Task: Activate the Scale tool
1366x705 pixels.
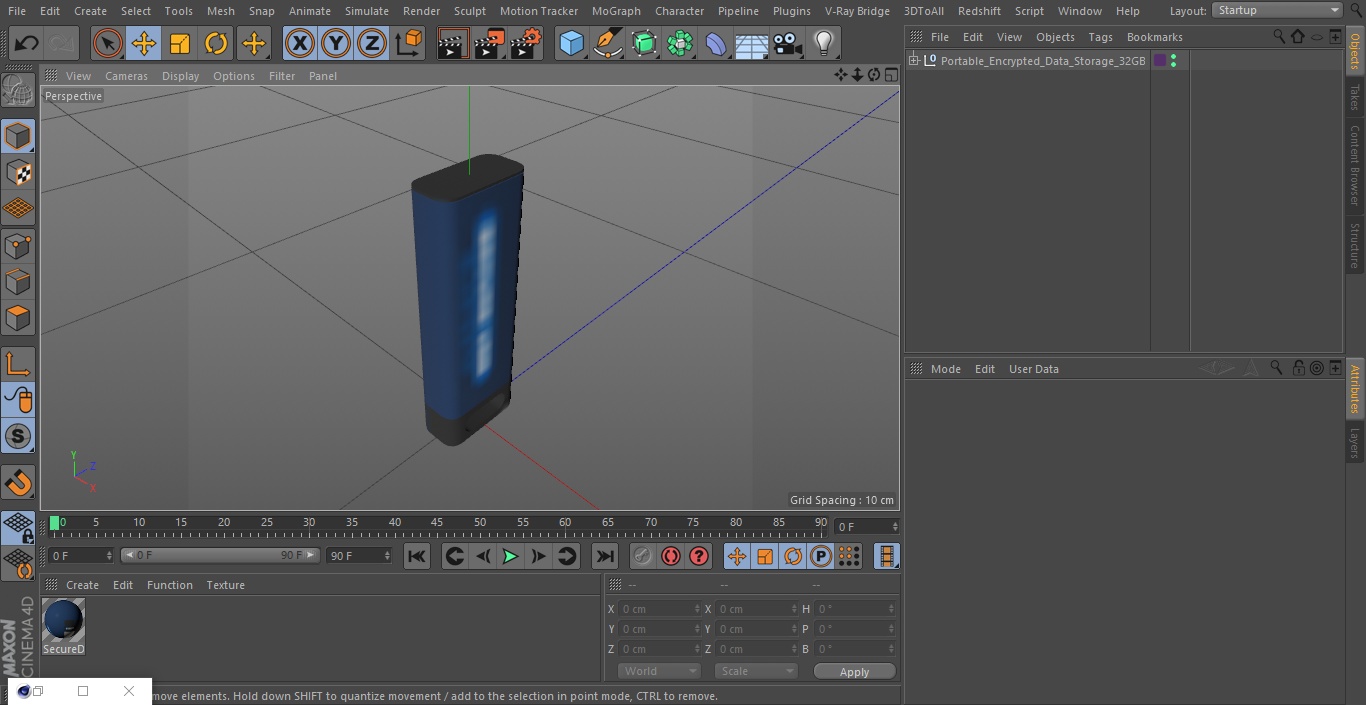Action: click(x=180, y=43)
